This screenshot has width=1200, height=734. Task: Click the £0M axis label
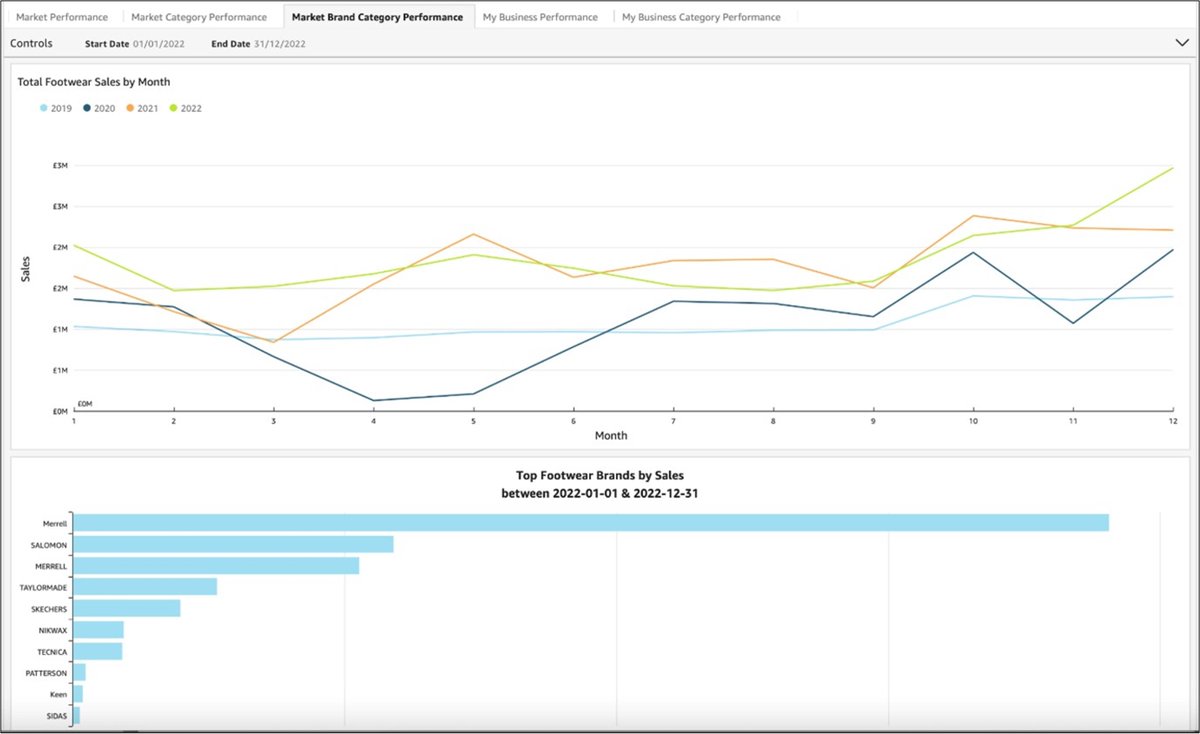(60, 411)
